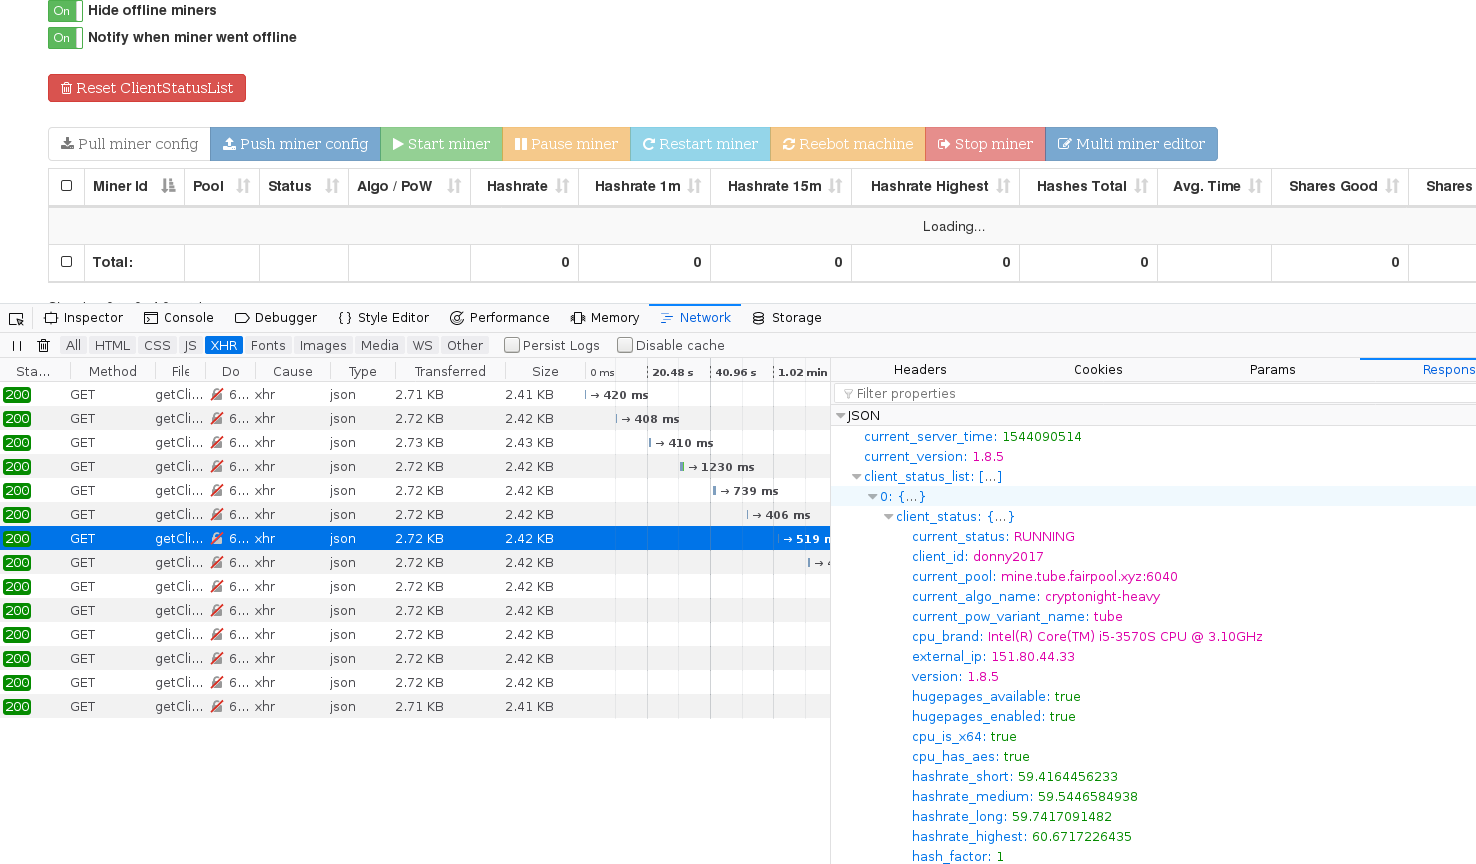The width and height of the screenshot is (1476, 864).
Task: Collapse the client_status object node
Action: [x=889, y=517]
